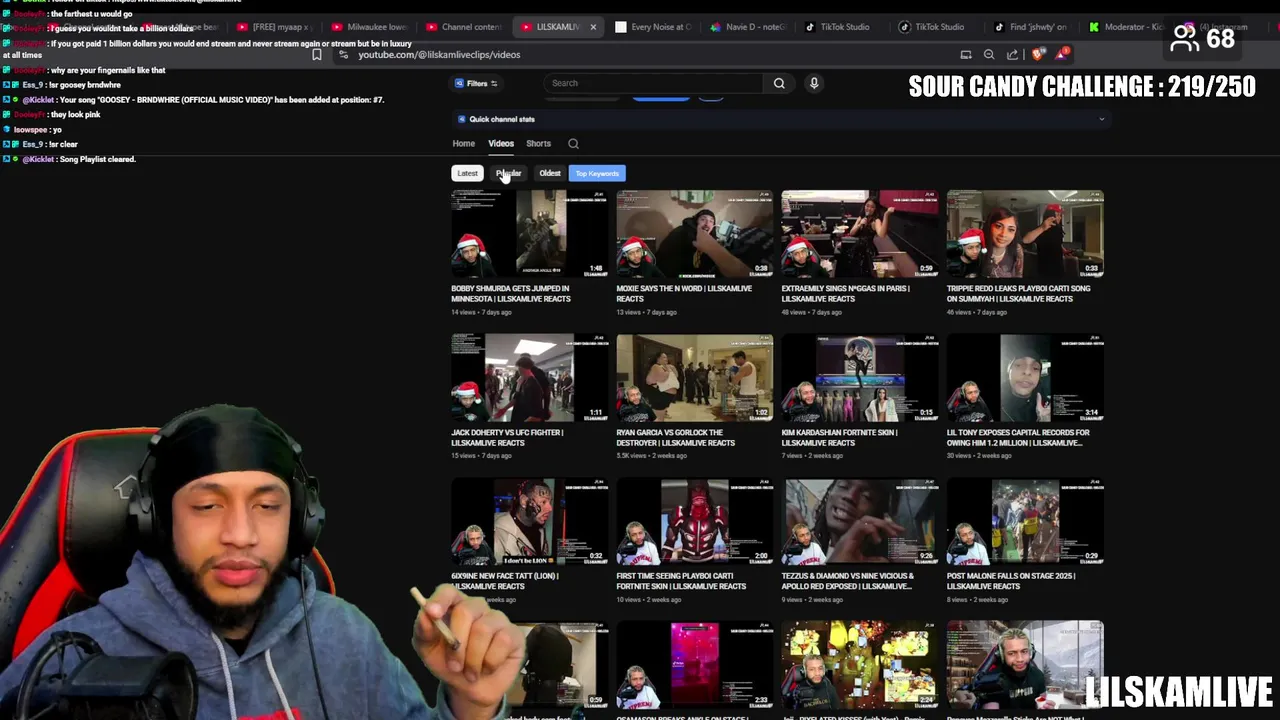The image size is (1280, 720).
Task: Activate voice search microphone icon
Action: 814,83
